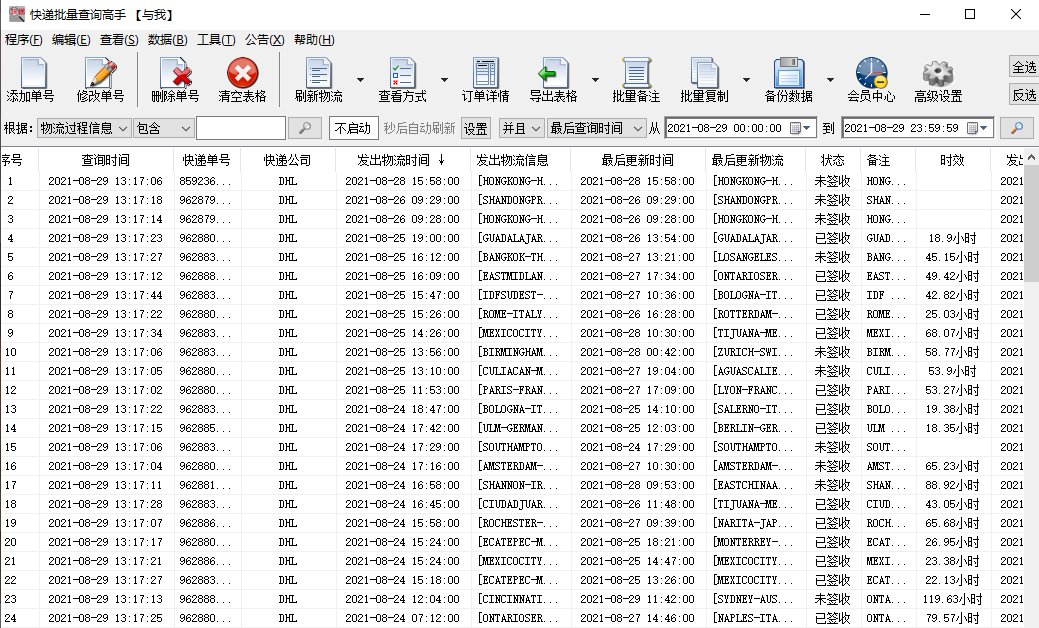
Task: Open 批量备注 batch remarks tool
Action: coord(636,80)
